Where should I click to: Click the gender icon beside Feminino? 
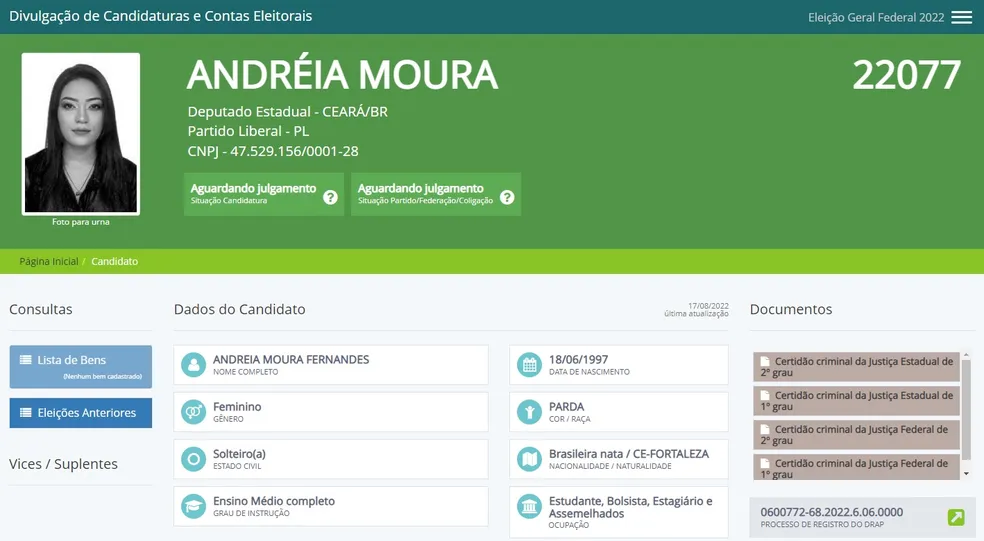click(193, 412)
